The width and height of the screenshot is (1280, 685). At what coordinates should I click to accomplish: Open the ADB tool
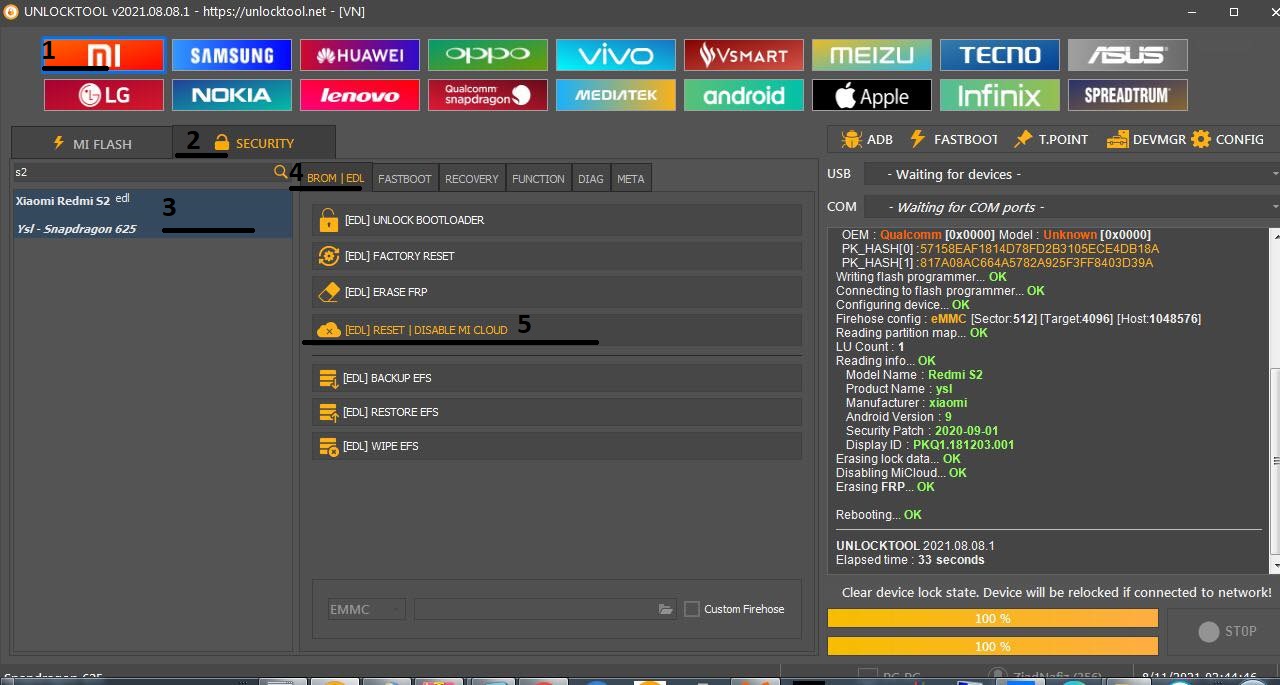click(867, 139)
